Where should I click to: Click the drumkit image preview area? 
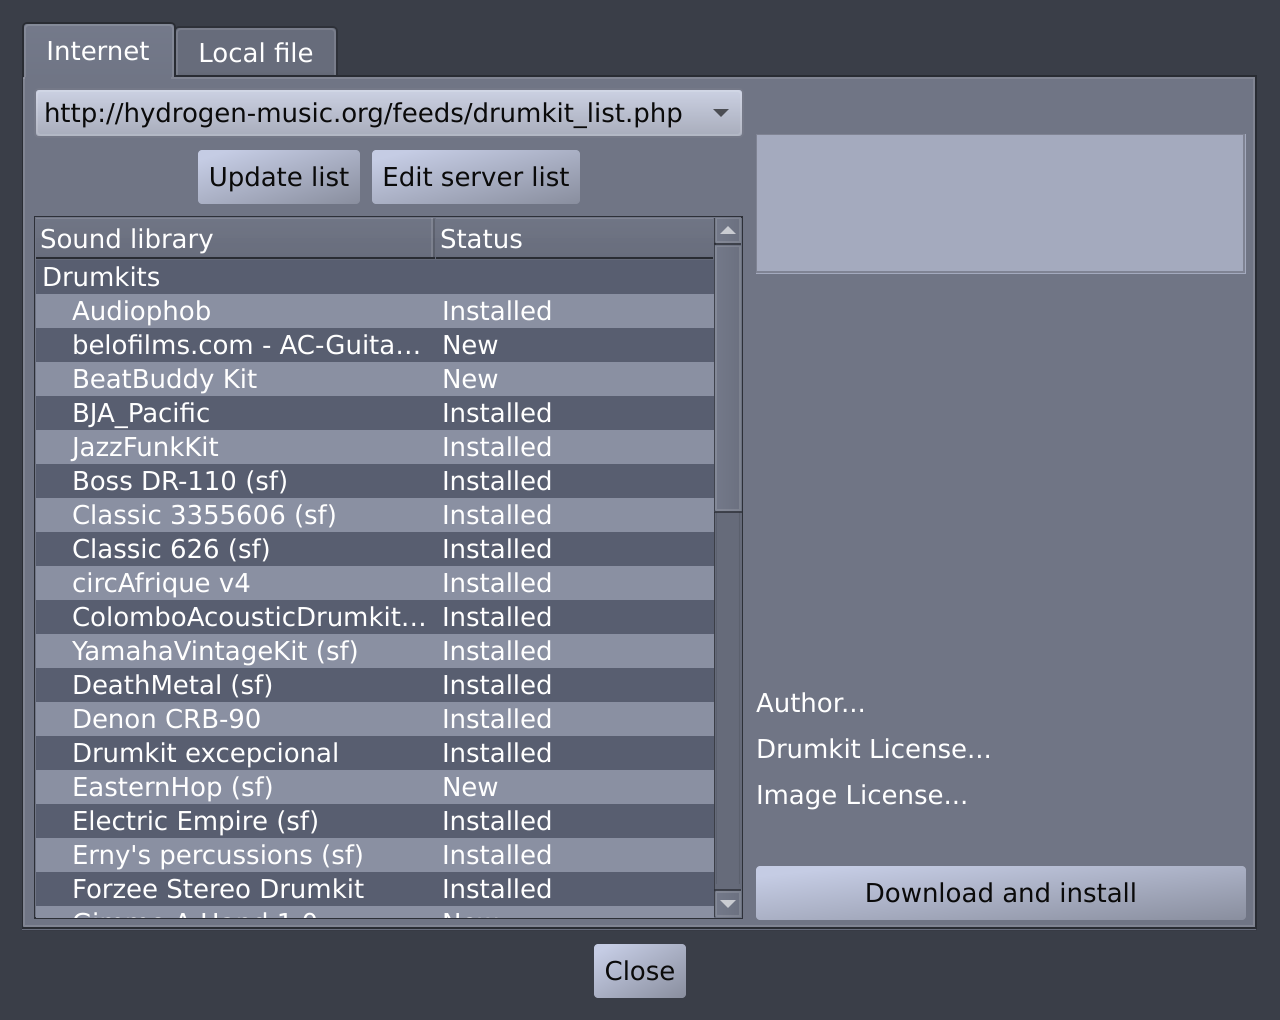click(1000, 204)
